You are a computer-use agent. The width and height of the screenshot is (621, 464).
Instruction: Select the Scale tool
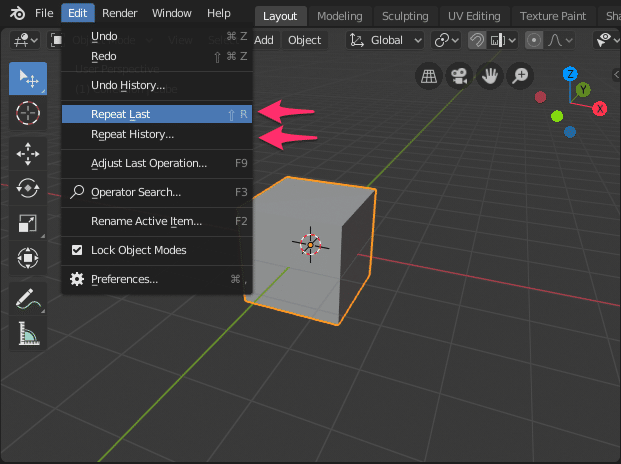coord(28,223)
